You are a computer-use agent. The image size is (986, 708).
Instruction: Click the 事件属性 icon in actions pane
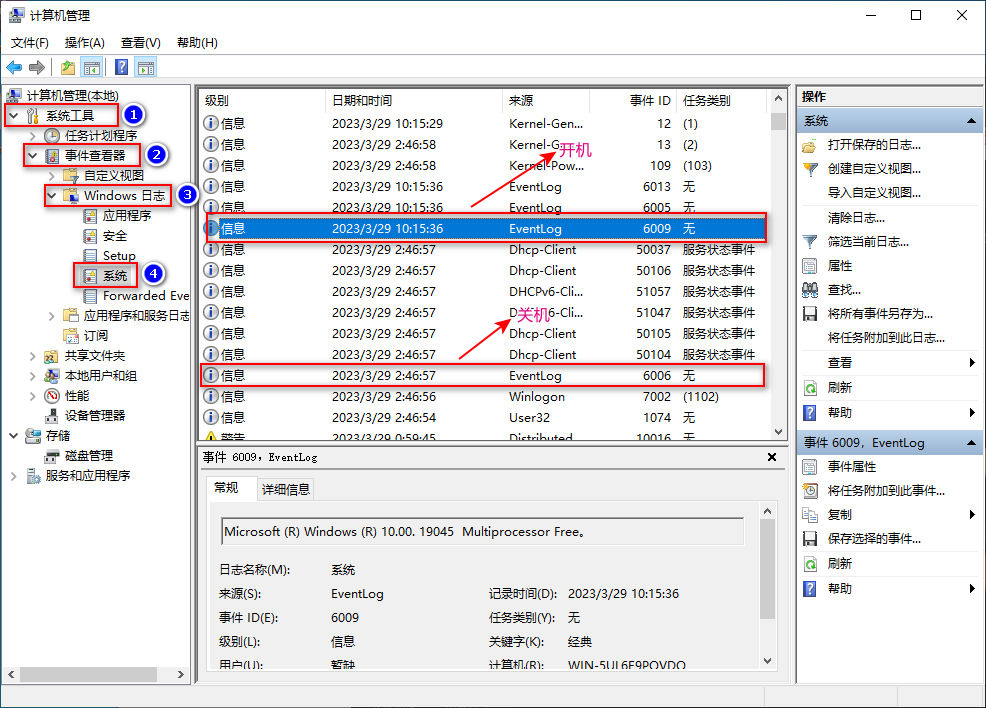pyautogui.click(x=810, y=467)
